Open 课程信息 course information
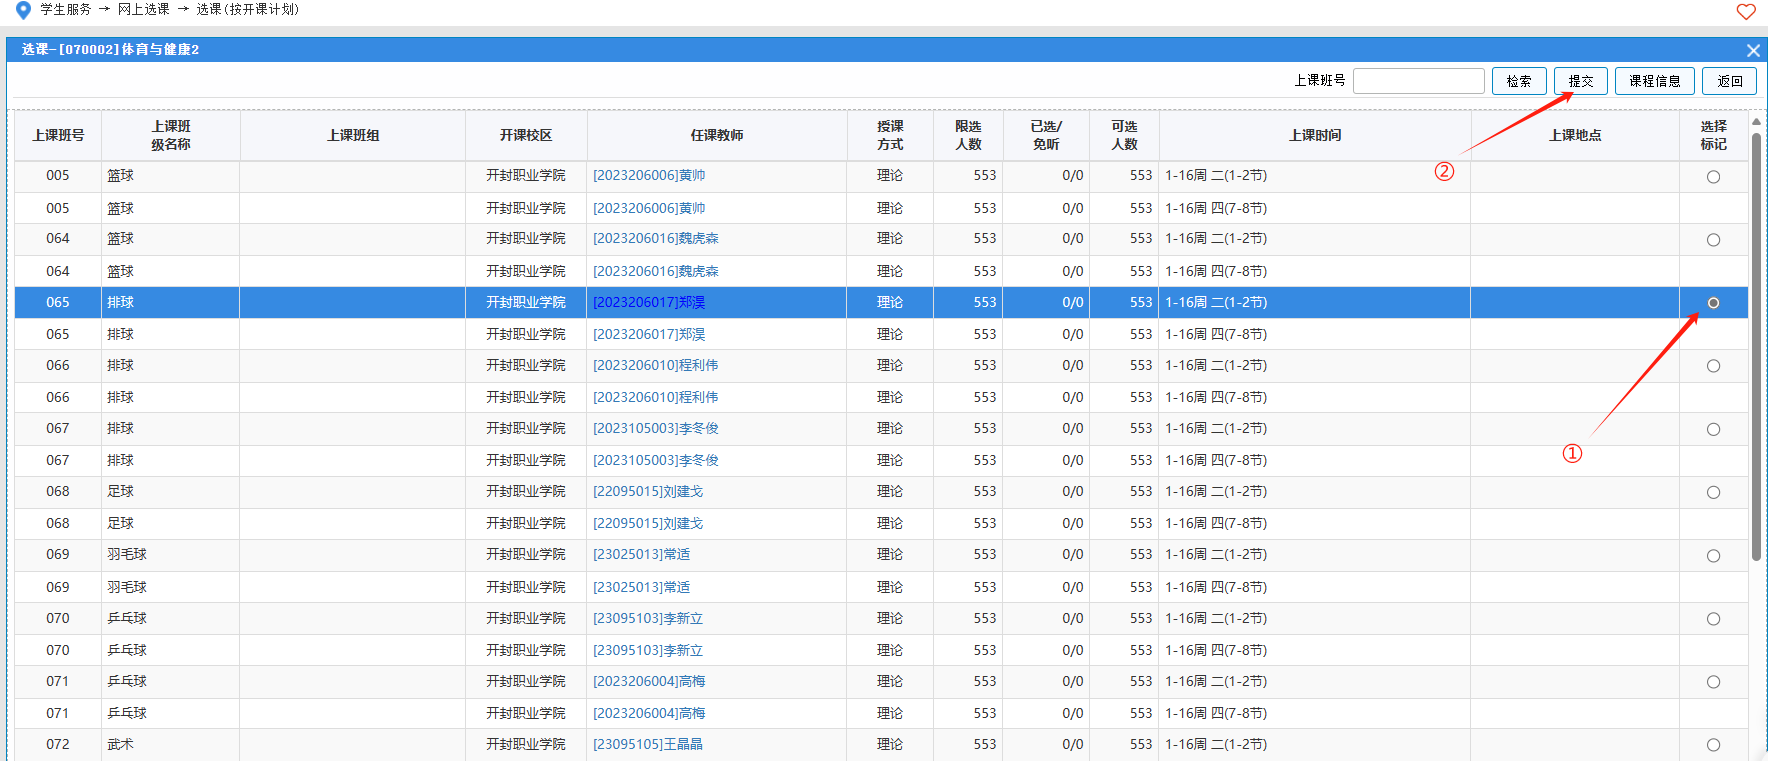The width and height of the screenshot is (1768, 761). click(1654, 81)
